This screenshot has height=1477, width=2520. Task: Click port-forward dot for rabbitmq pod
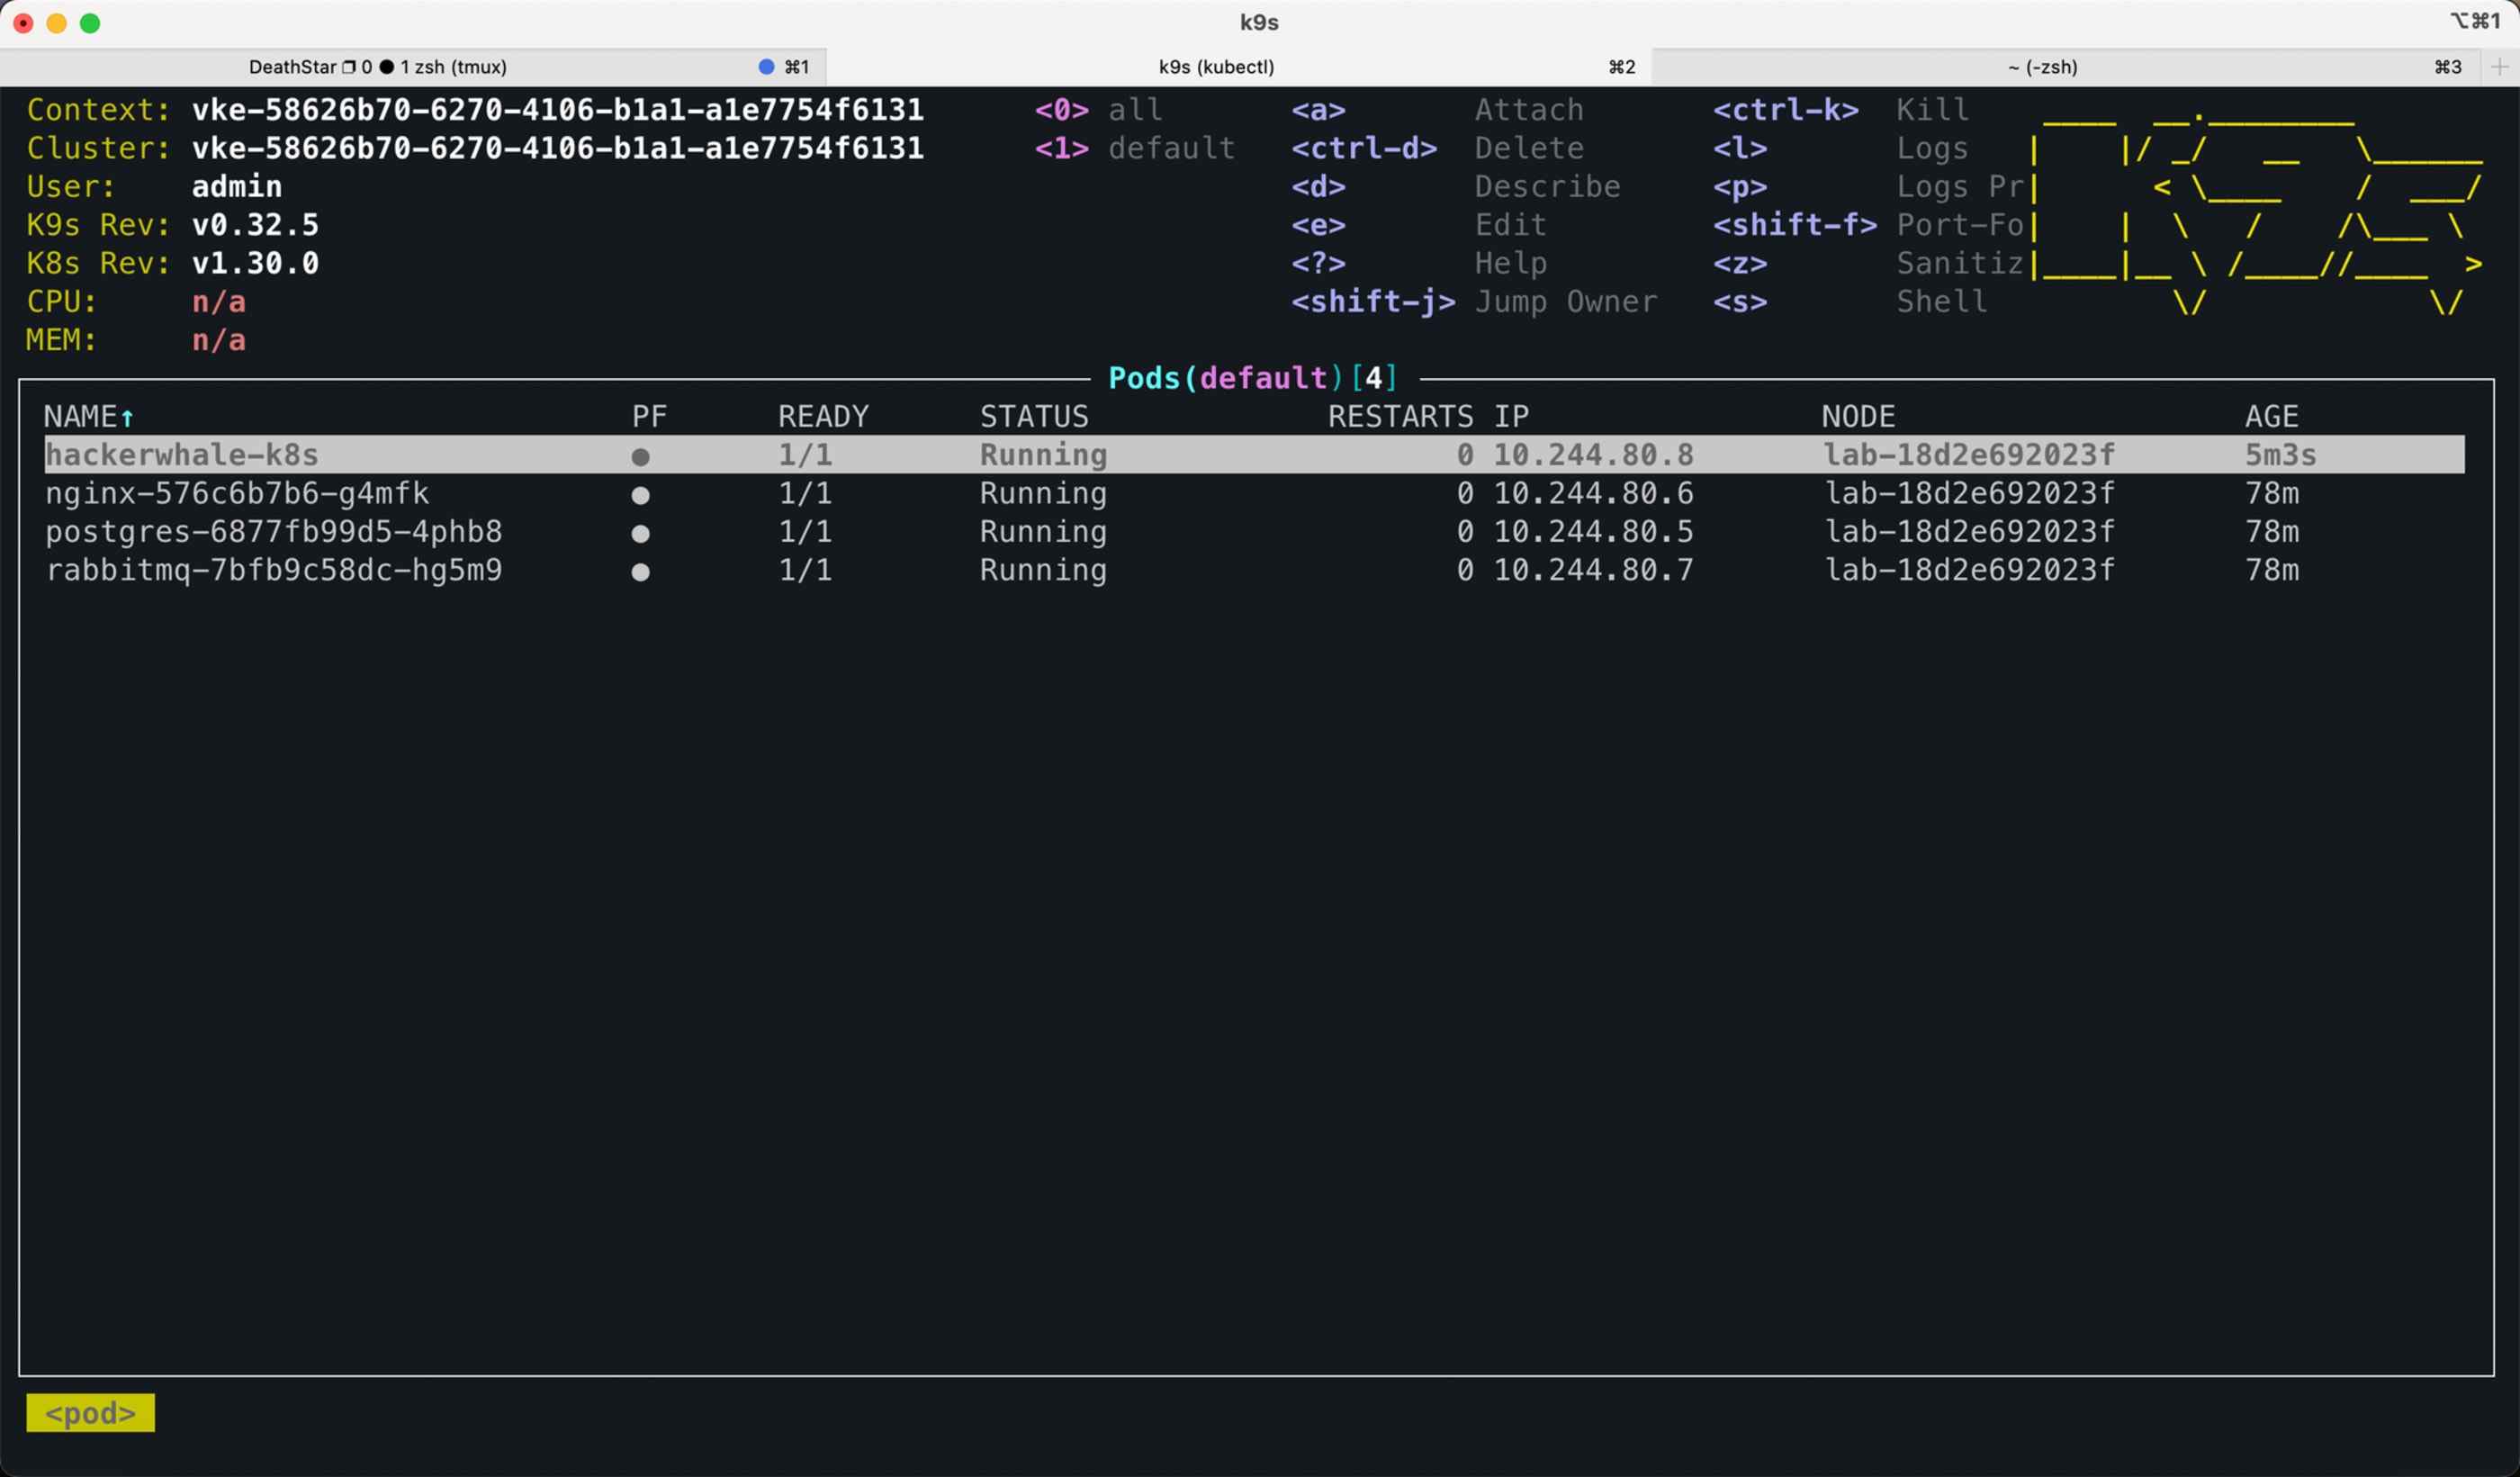tap(641, 572)
